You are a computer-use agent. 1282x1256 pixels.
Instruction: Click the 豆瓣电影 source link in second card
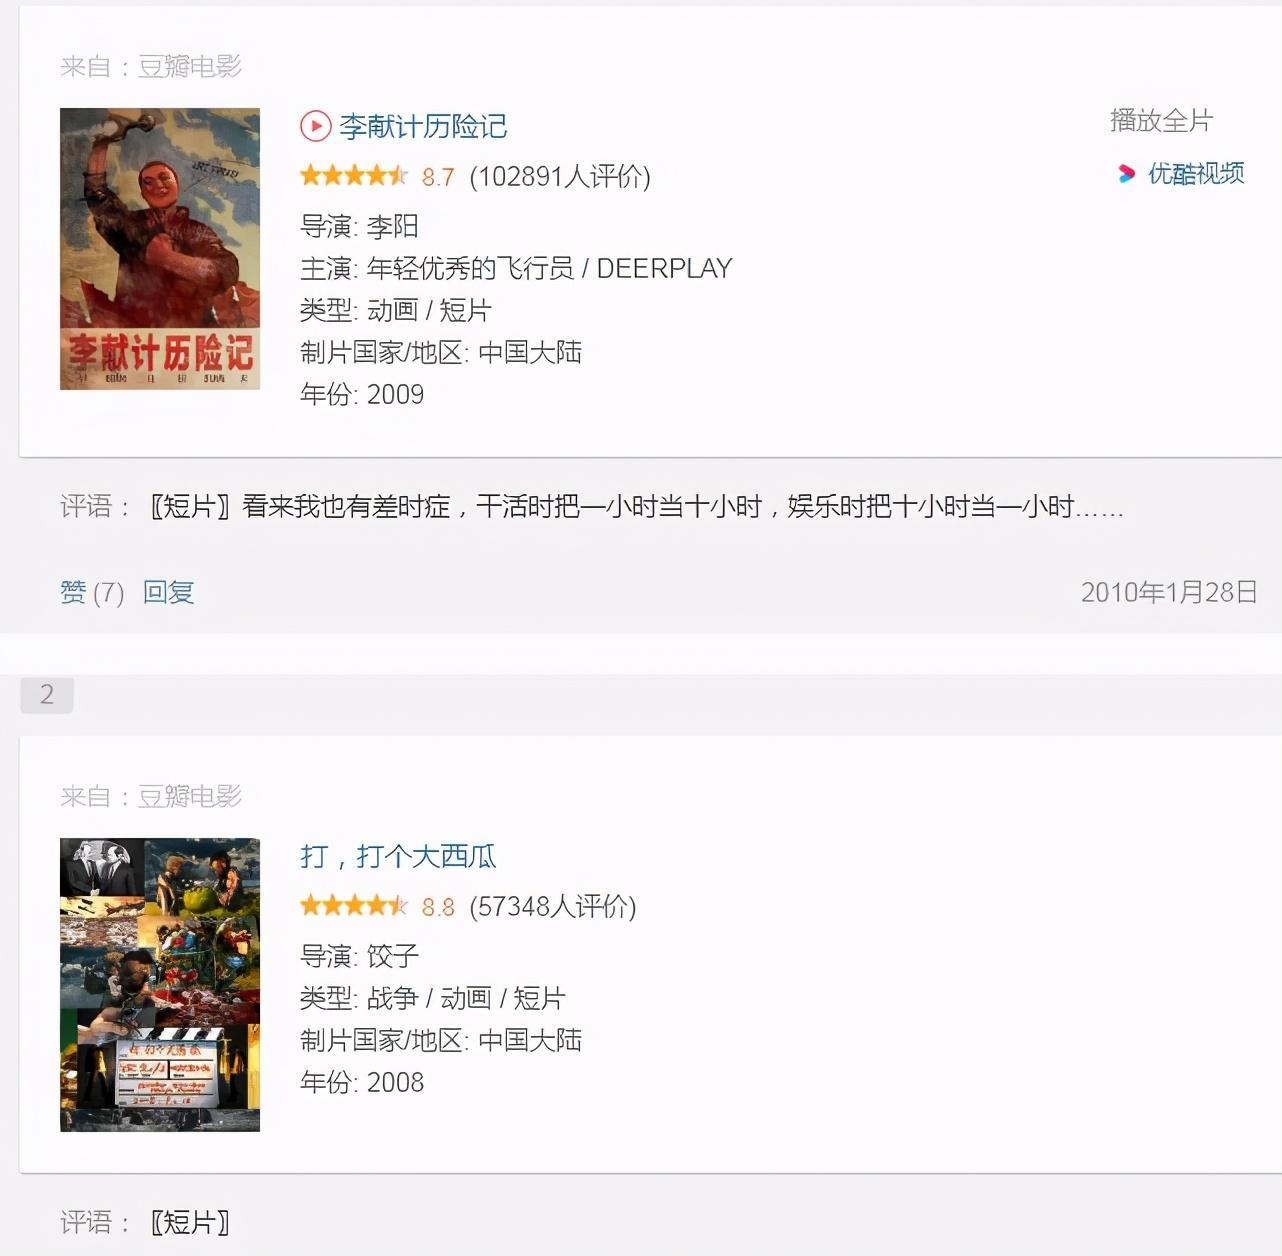coord(190,797)
